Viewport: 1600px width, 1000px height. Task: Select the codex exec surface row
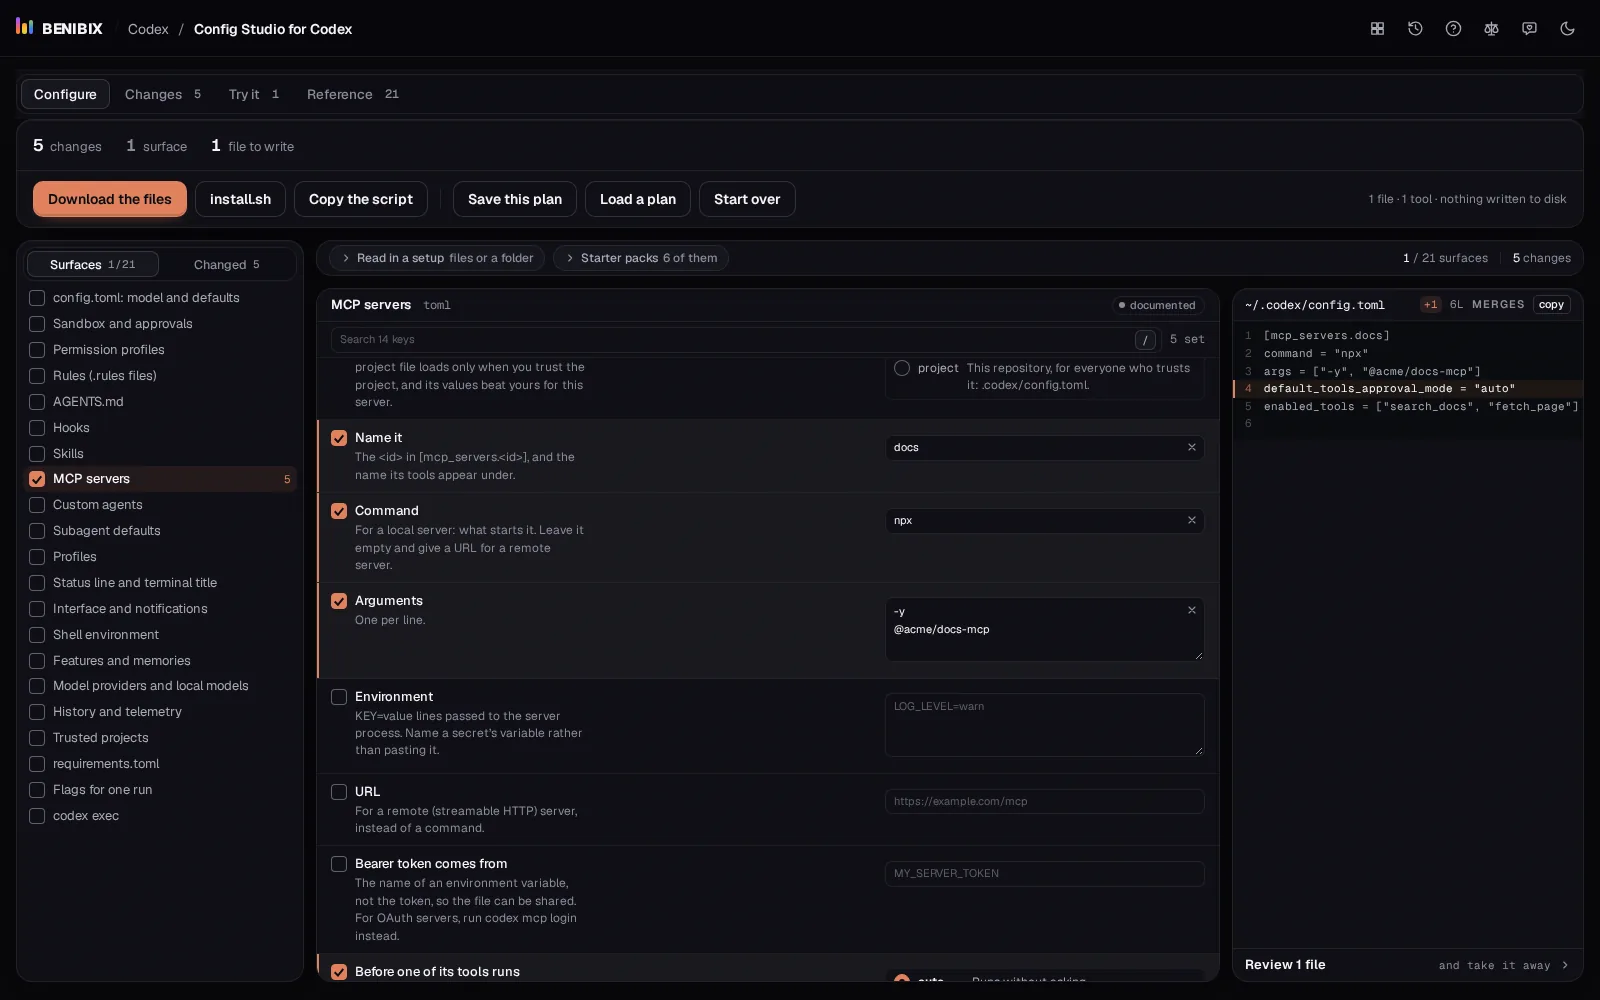(x=160, y=816)
